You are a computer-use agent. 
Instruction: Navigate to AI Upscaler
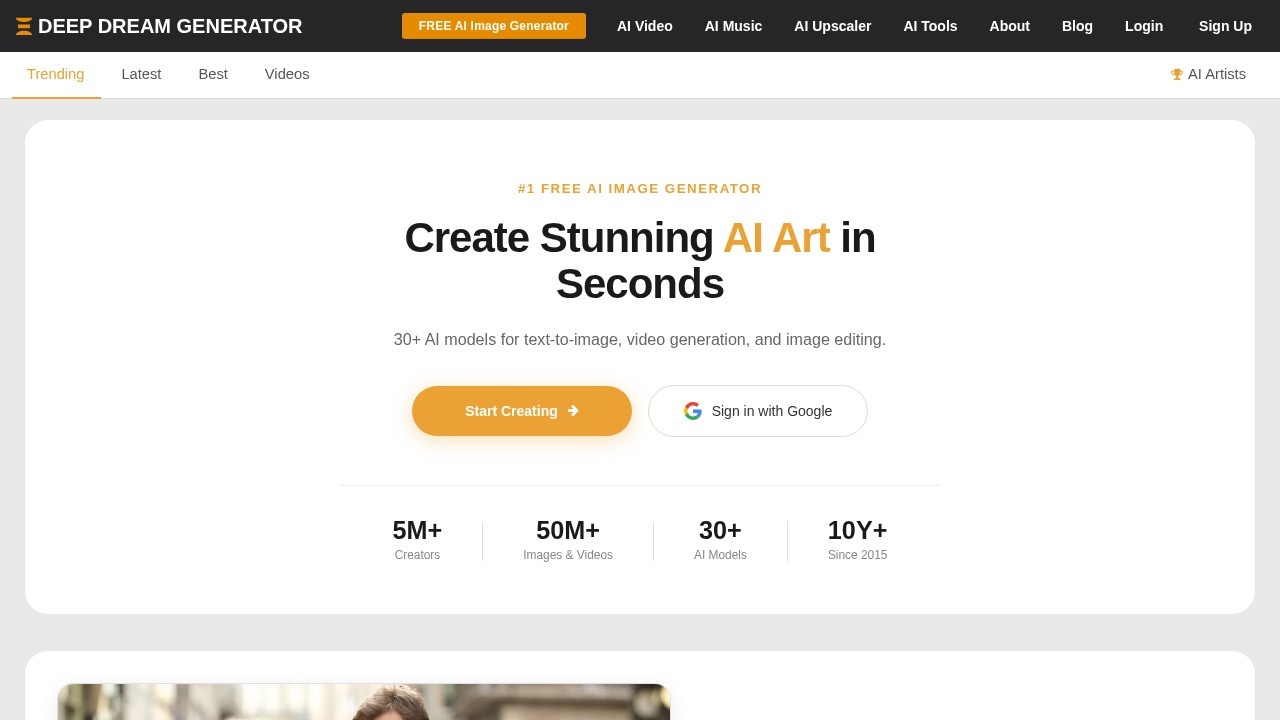click(833, 26)
